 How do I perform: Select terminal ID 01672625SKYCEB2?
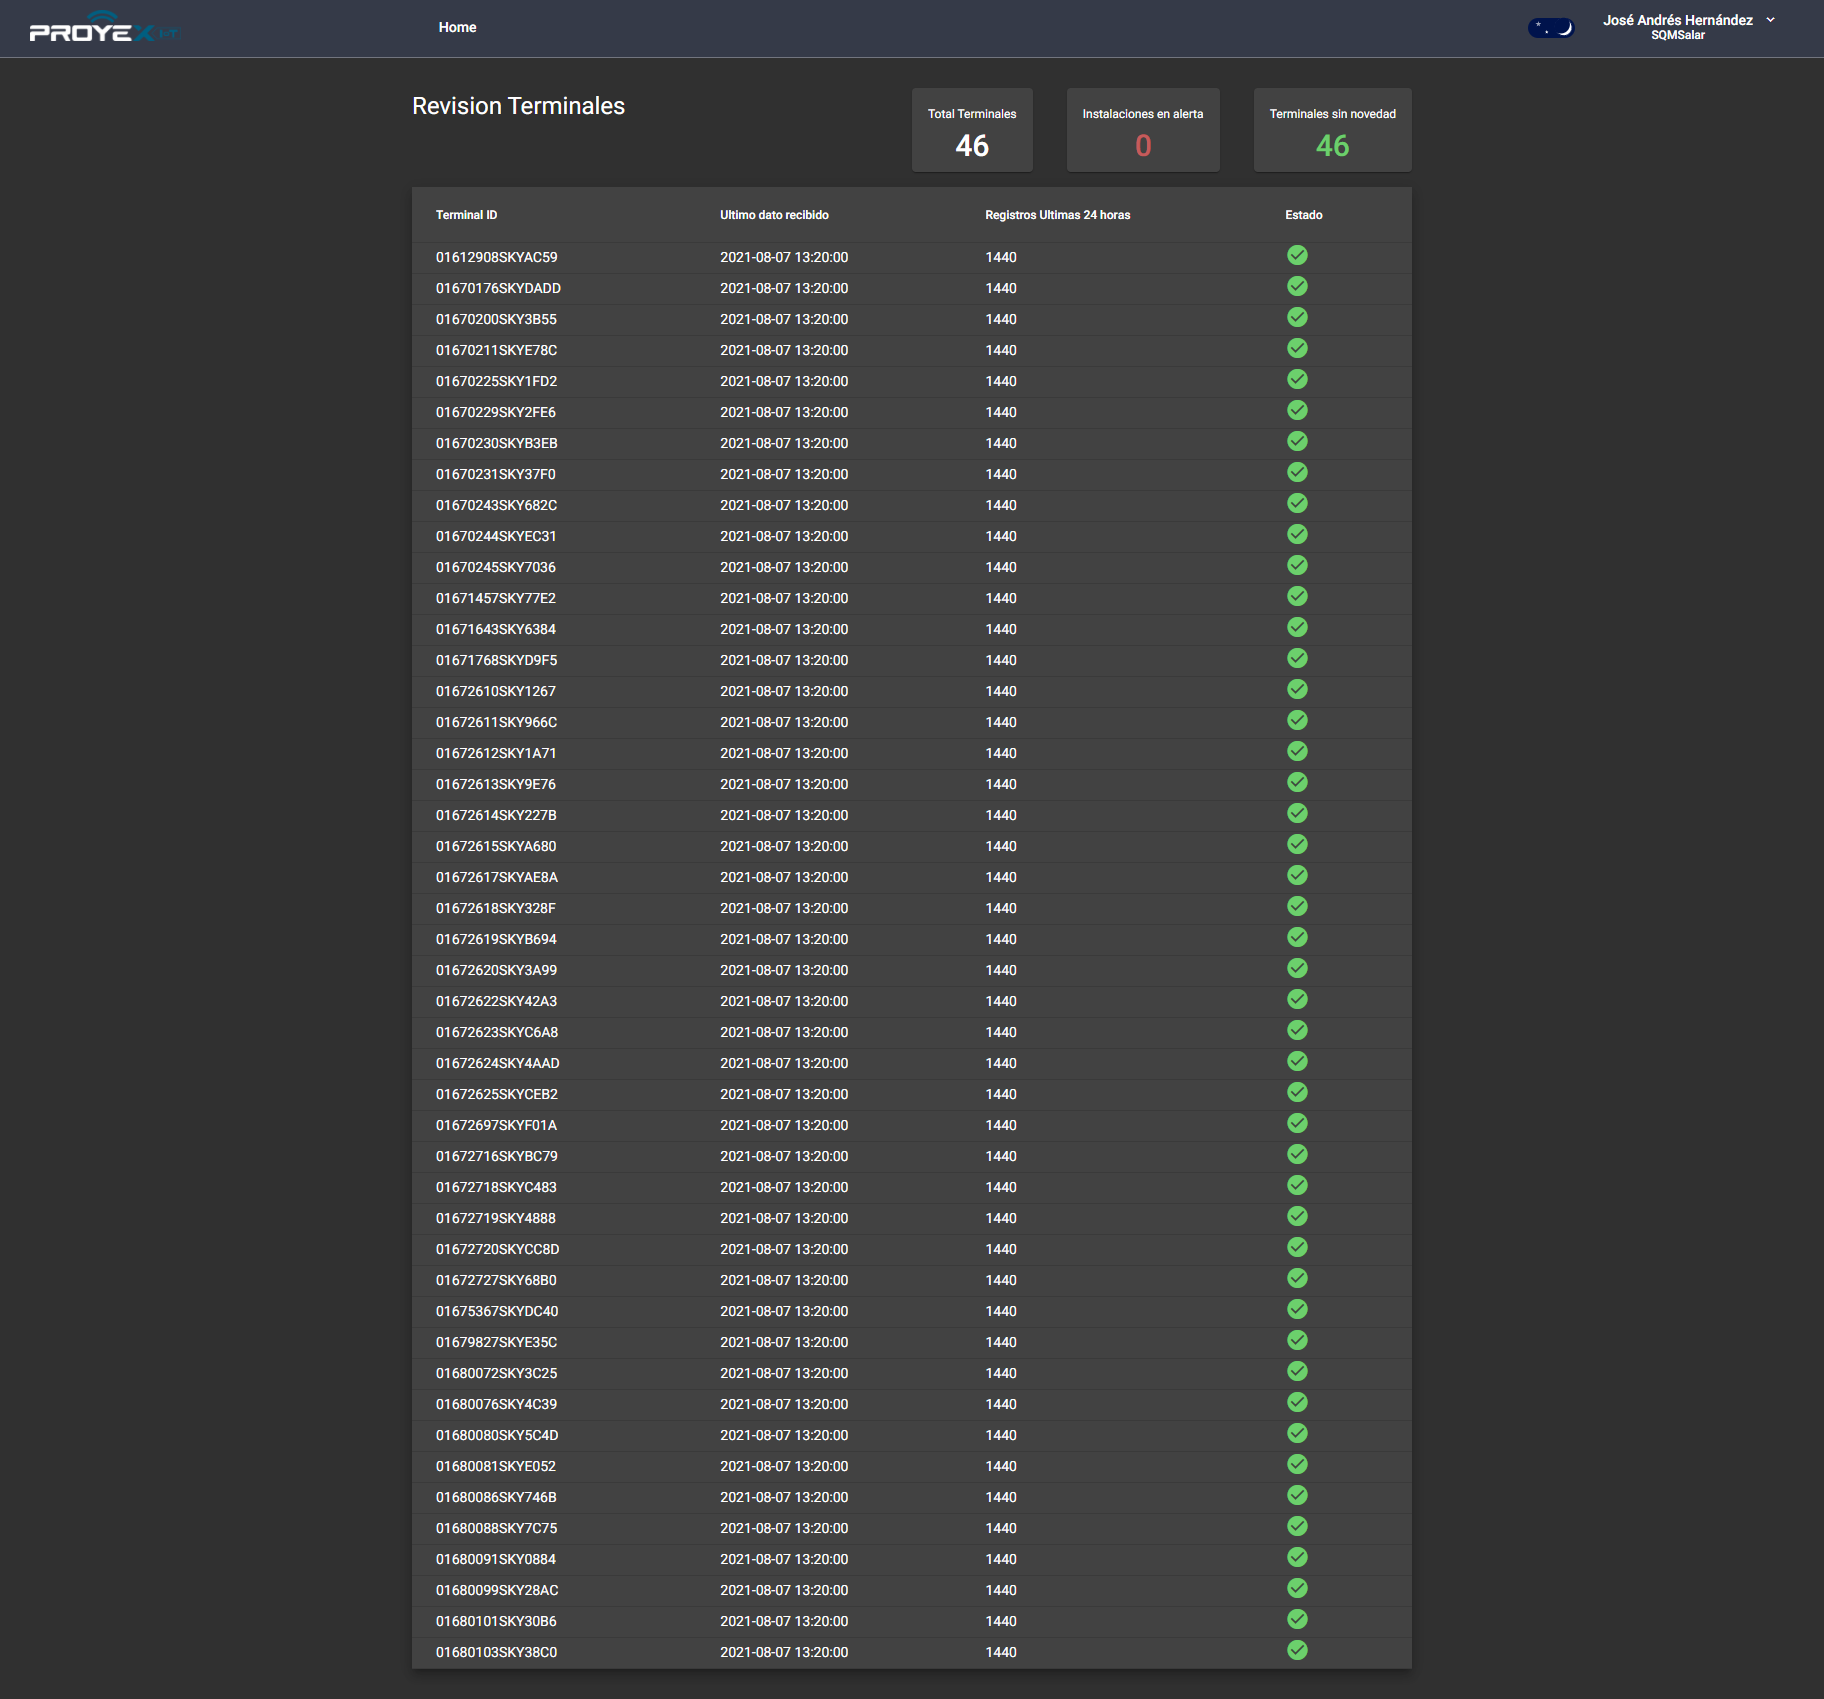point(497,1094)
